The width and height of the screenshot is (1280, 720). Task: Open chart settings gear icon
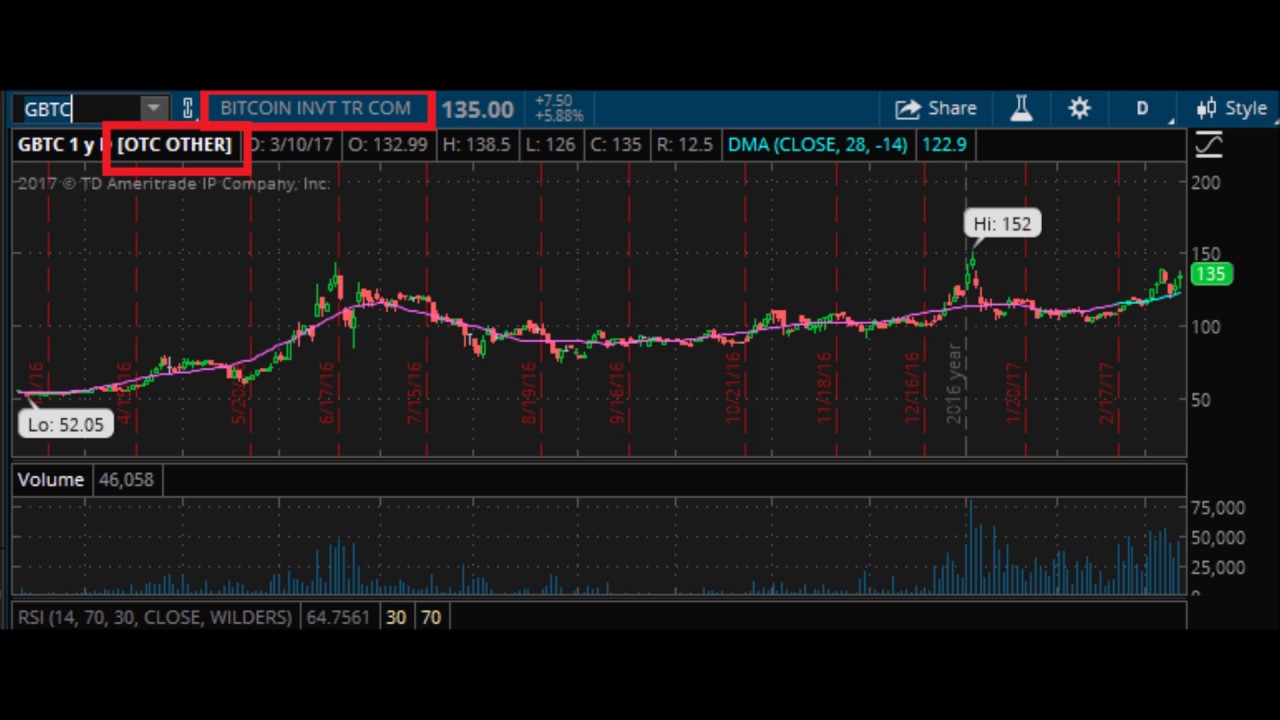tap(1079, 108)
